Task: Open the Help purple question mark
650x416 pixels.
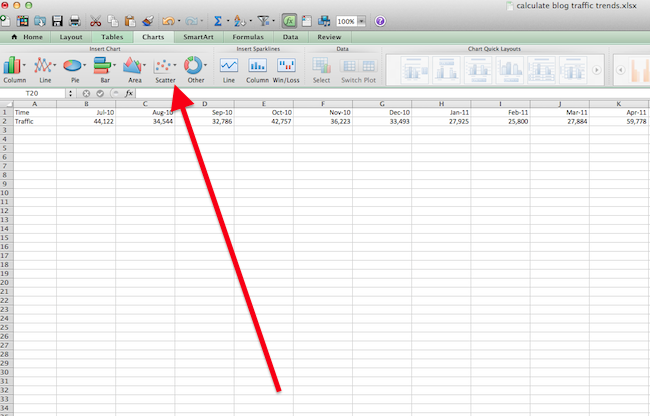Action: (x=381, y=20)
